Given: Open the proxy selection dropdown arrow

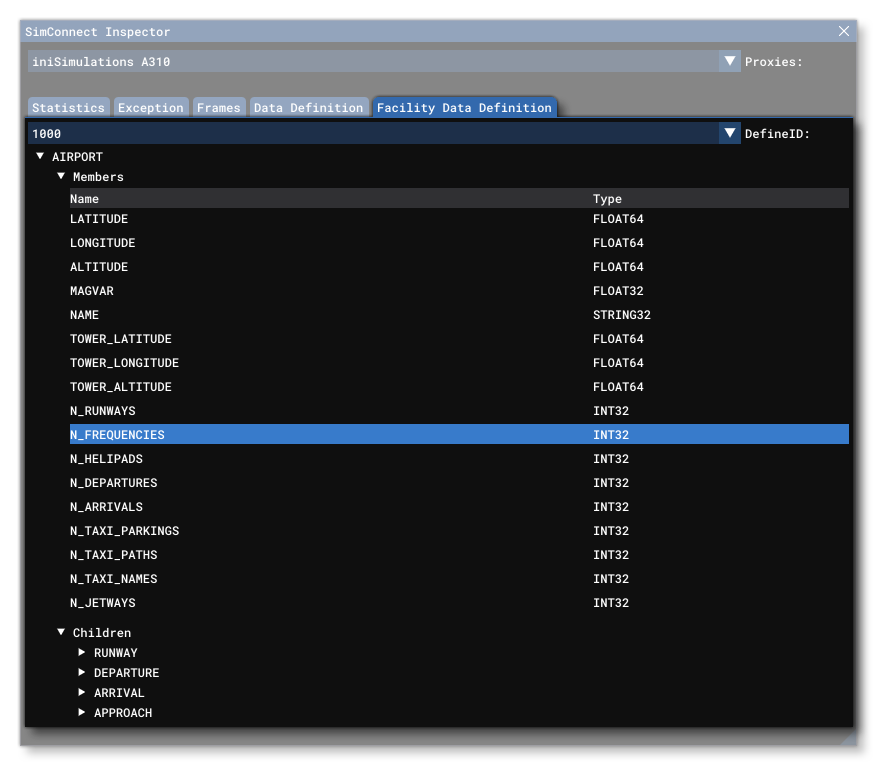Looking at the screenshot, I should pyautogui.click(x=729, y=61).
